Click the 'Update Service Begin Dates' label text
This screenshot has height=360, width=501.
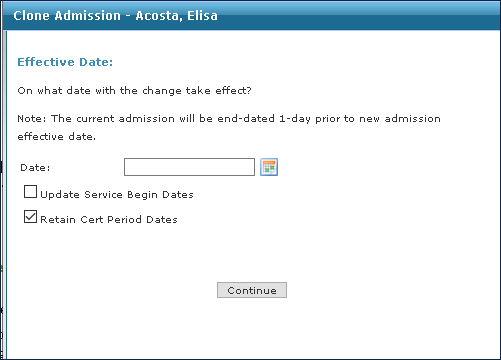tap(117, 194)
